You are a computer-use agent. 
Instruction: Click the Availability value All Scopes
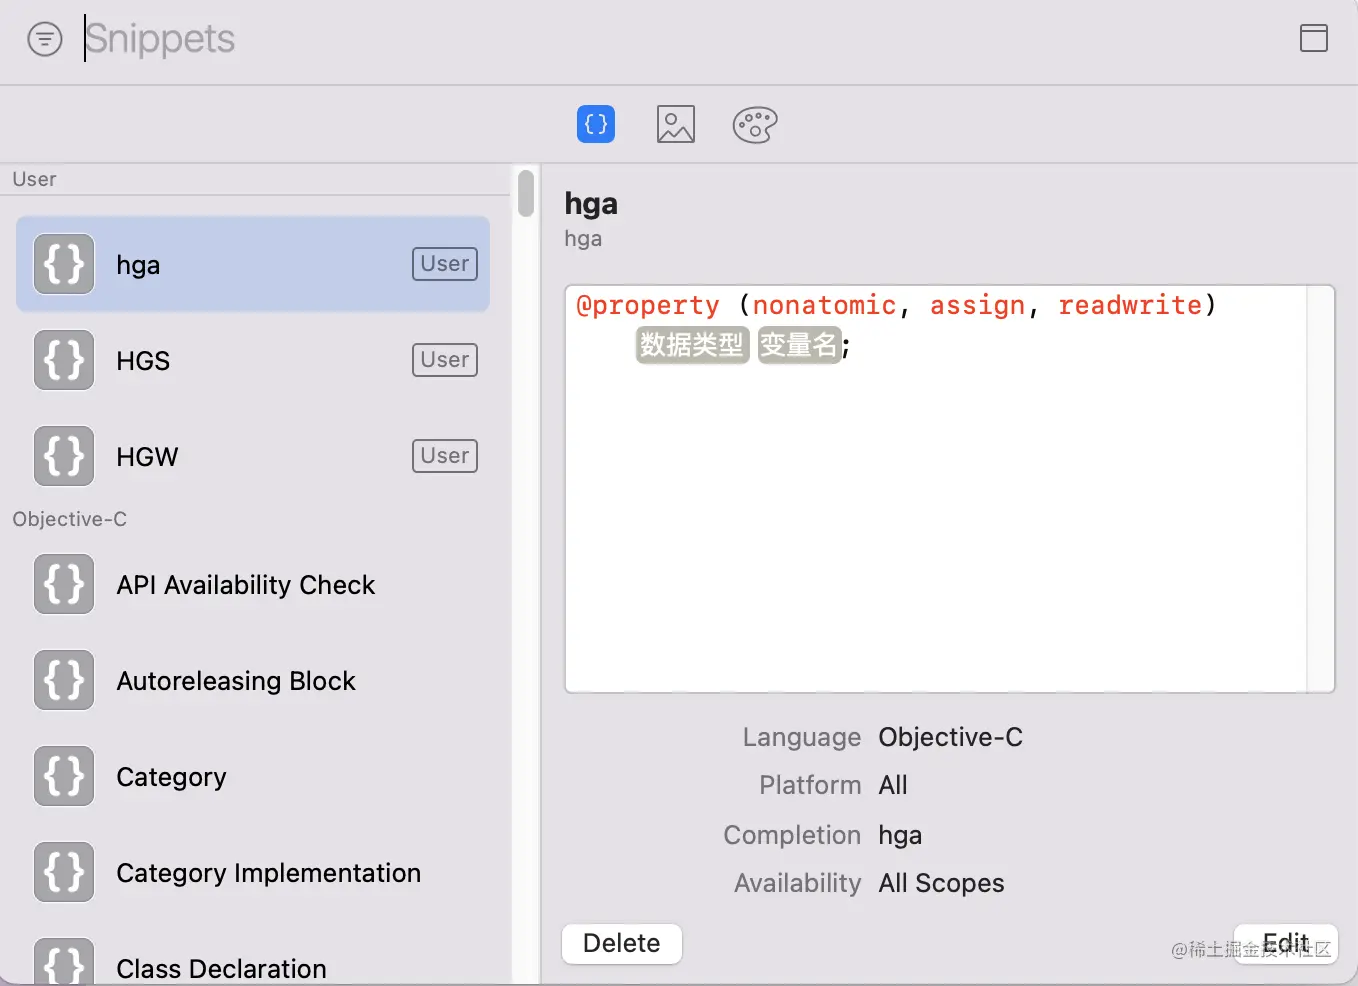tap(941, 883)
